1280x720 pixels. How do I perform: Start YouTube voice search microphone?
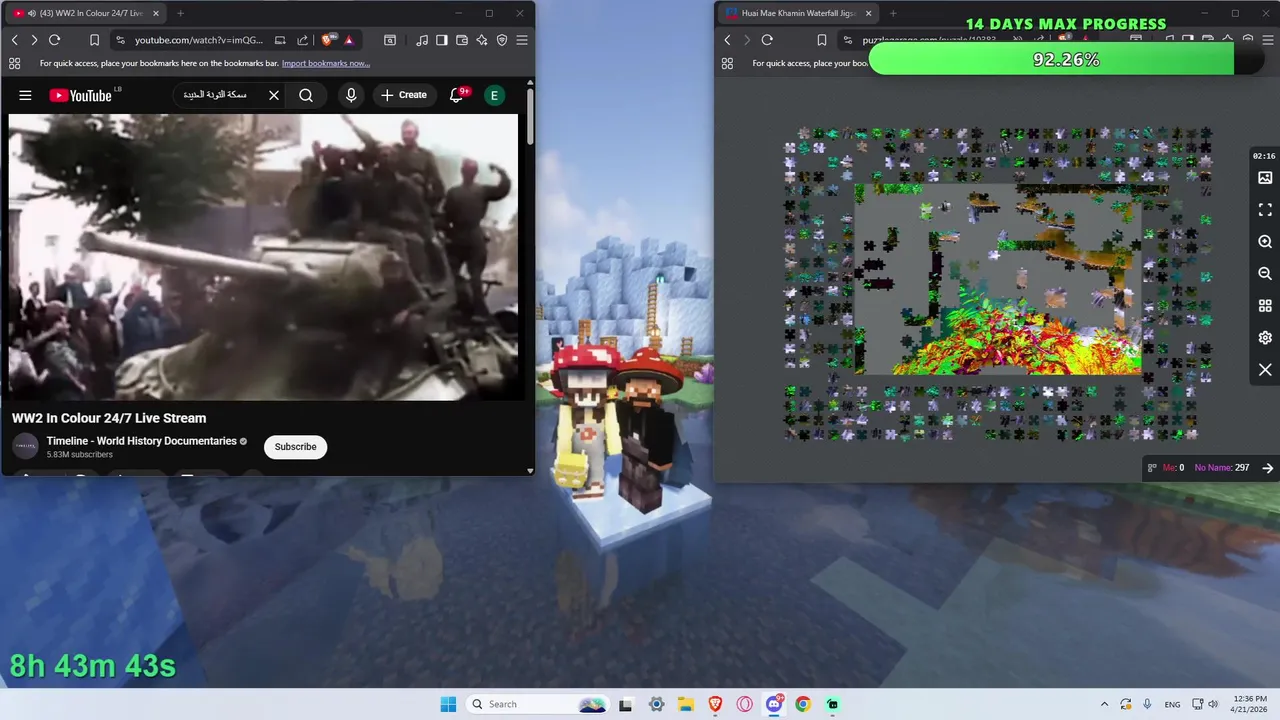pyautogui.click(x=351, y=95)
